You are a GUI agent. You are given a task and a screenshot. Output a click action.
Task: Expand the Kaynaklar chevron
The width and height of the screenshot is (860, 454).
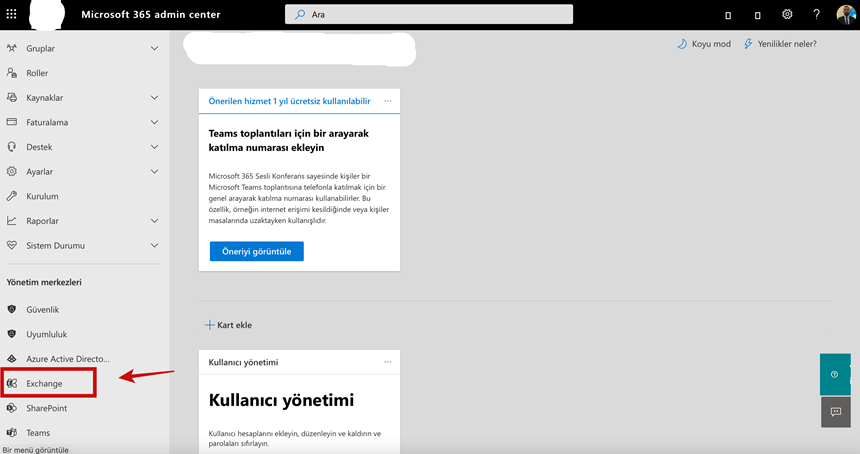(x=155, y=98)
